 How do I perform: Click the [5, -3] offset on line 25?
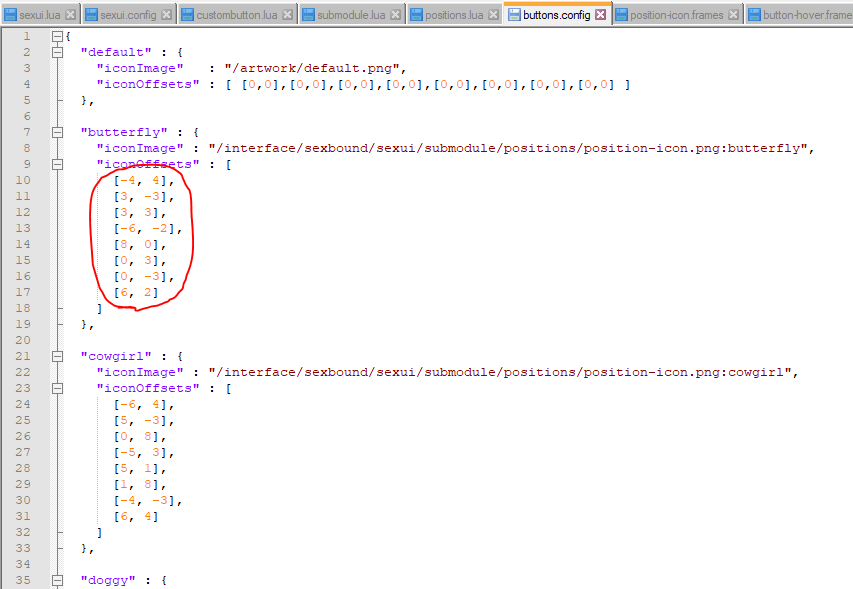coord(141,420)
